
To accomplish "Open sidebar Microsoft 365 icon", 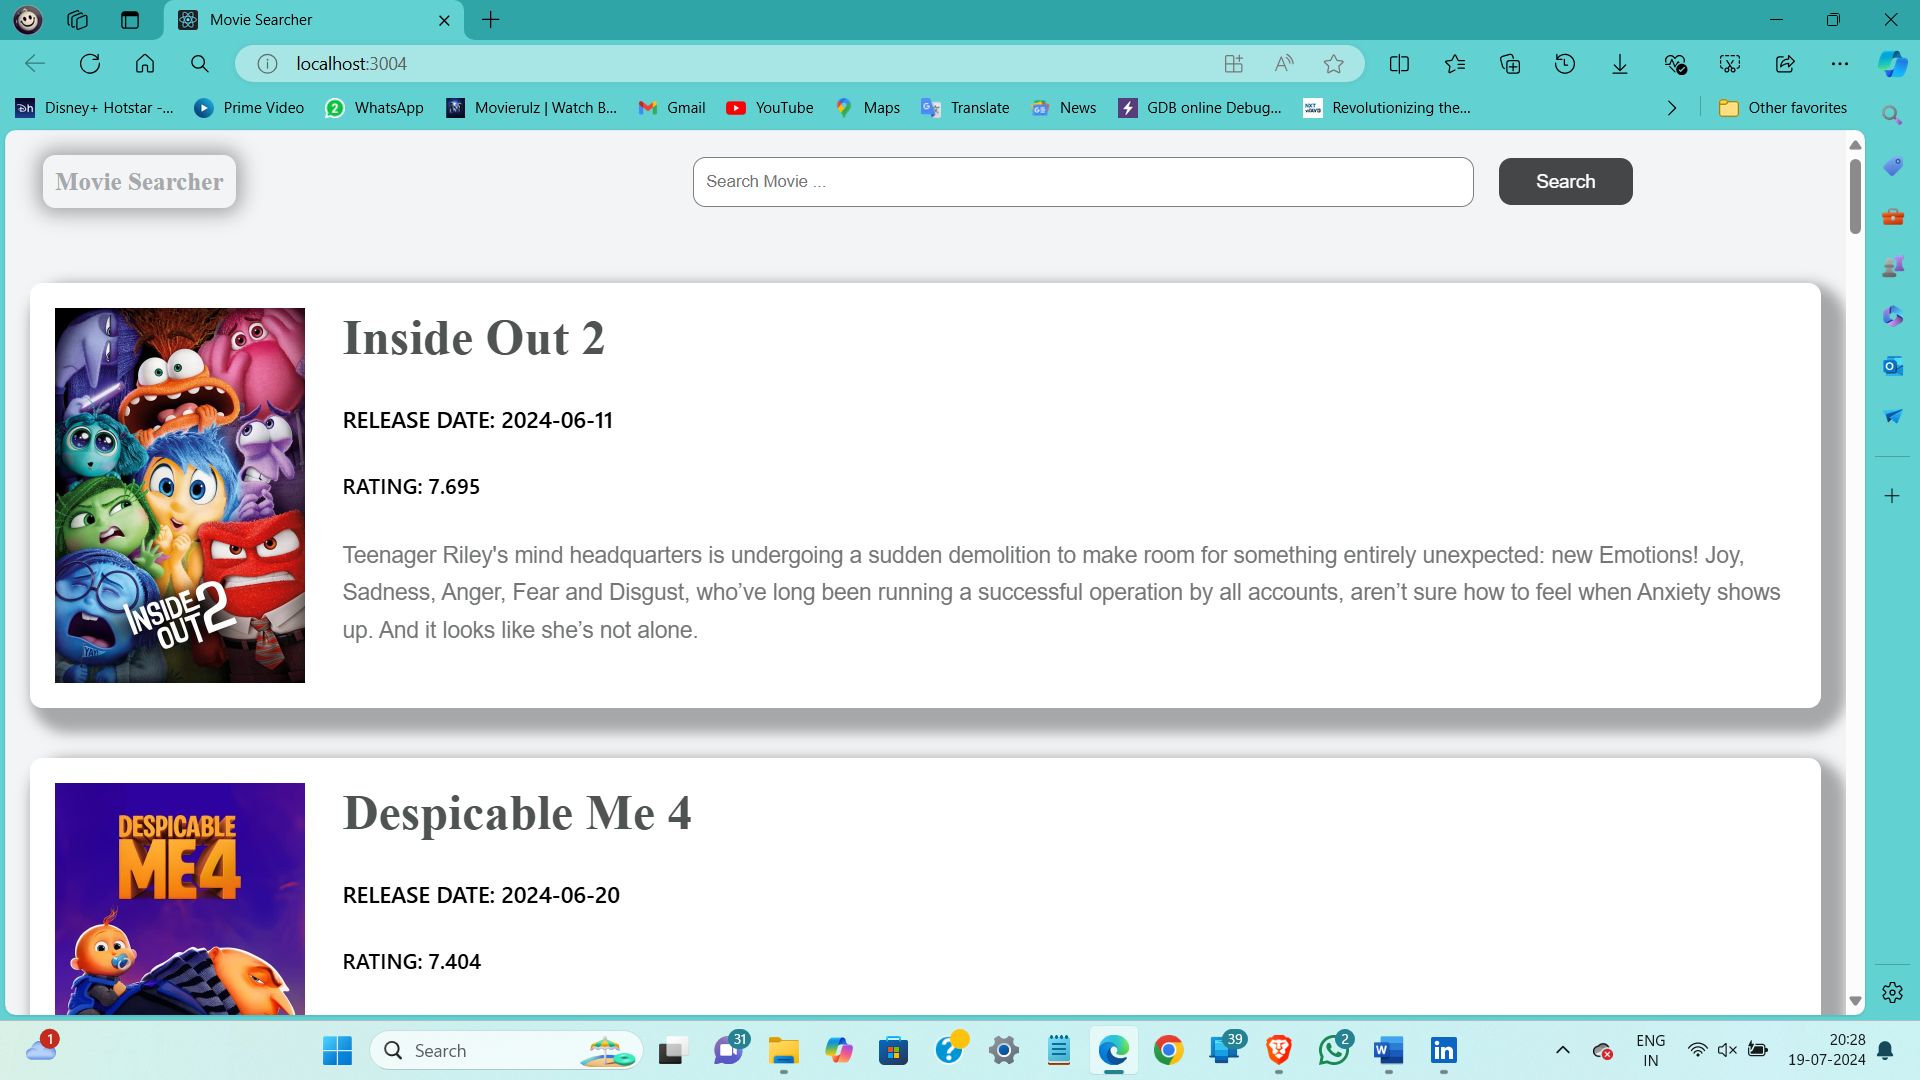I will click(x=1892, y=316).
